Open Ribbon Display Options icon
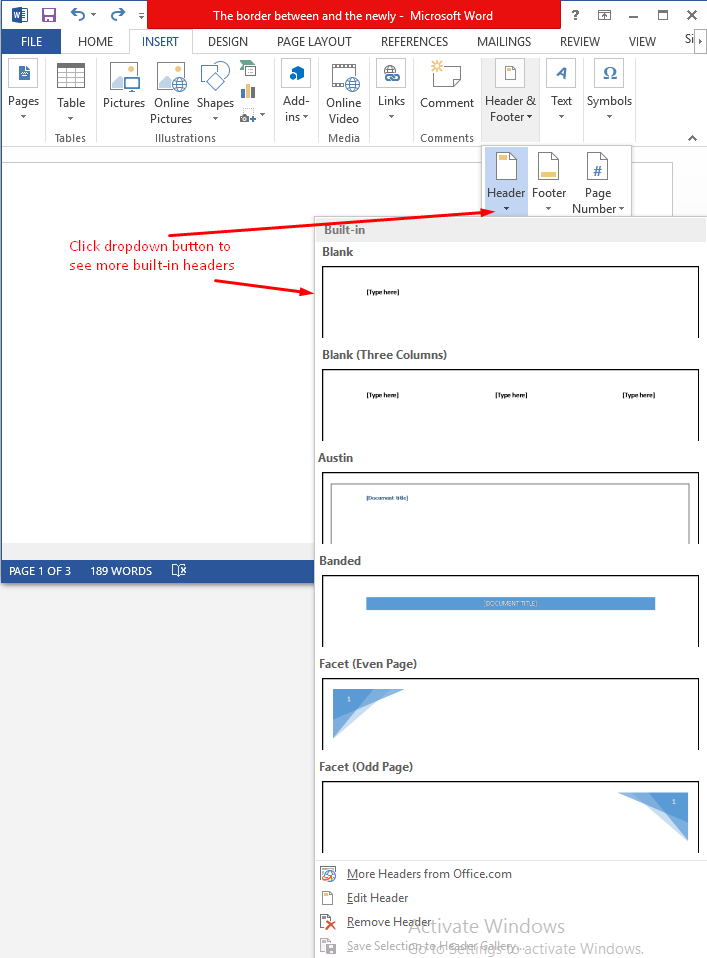 (604, 15)
